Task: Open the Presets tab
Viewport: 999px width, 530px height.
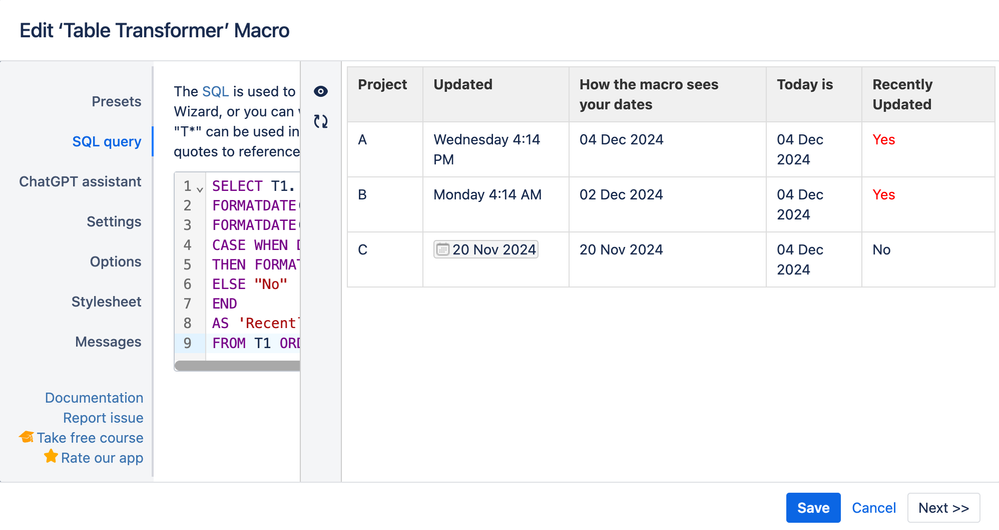Action: click(x=116, y=101)
